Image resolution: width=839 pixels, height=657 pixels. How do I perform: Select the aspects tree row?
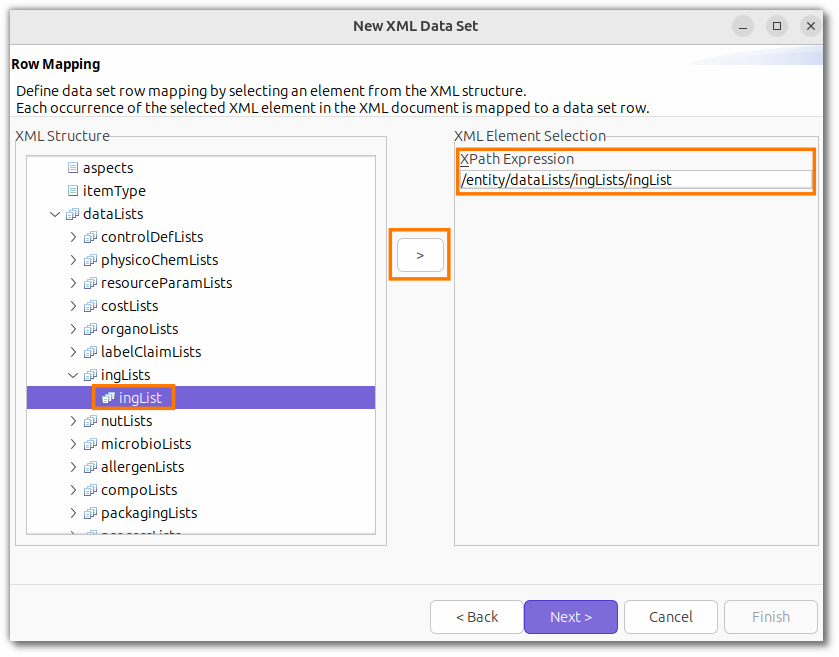tap(201, 168)
